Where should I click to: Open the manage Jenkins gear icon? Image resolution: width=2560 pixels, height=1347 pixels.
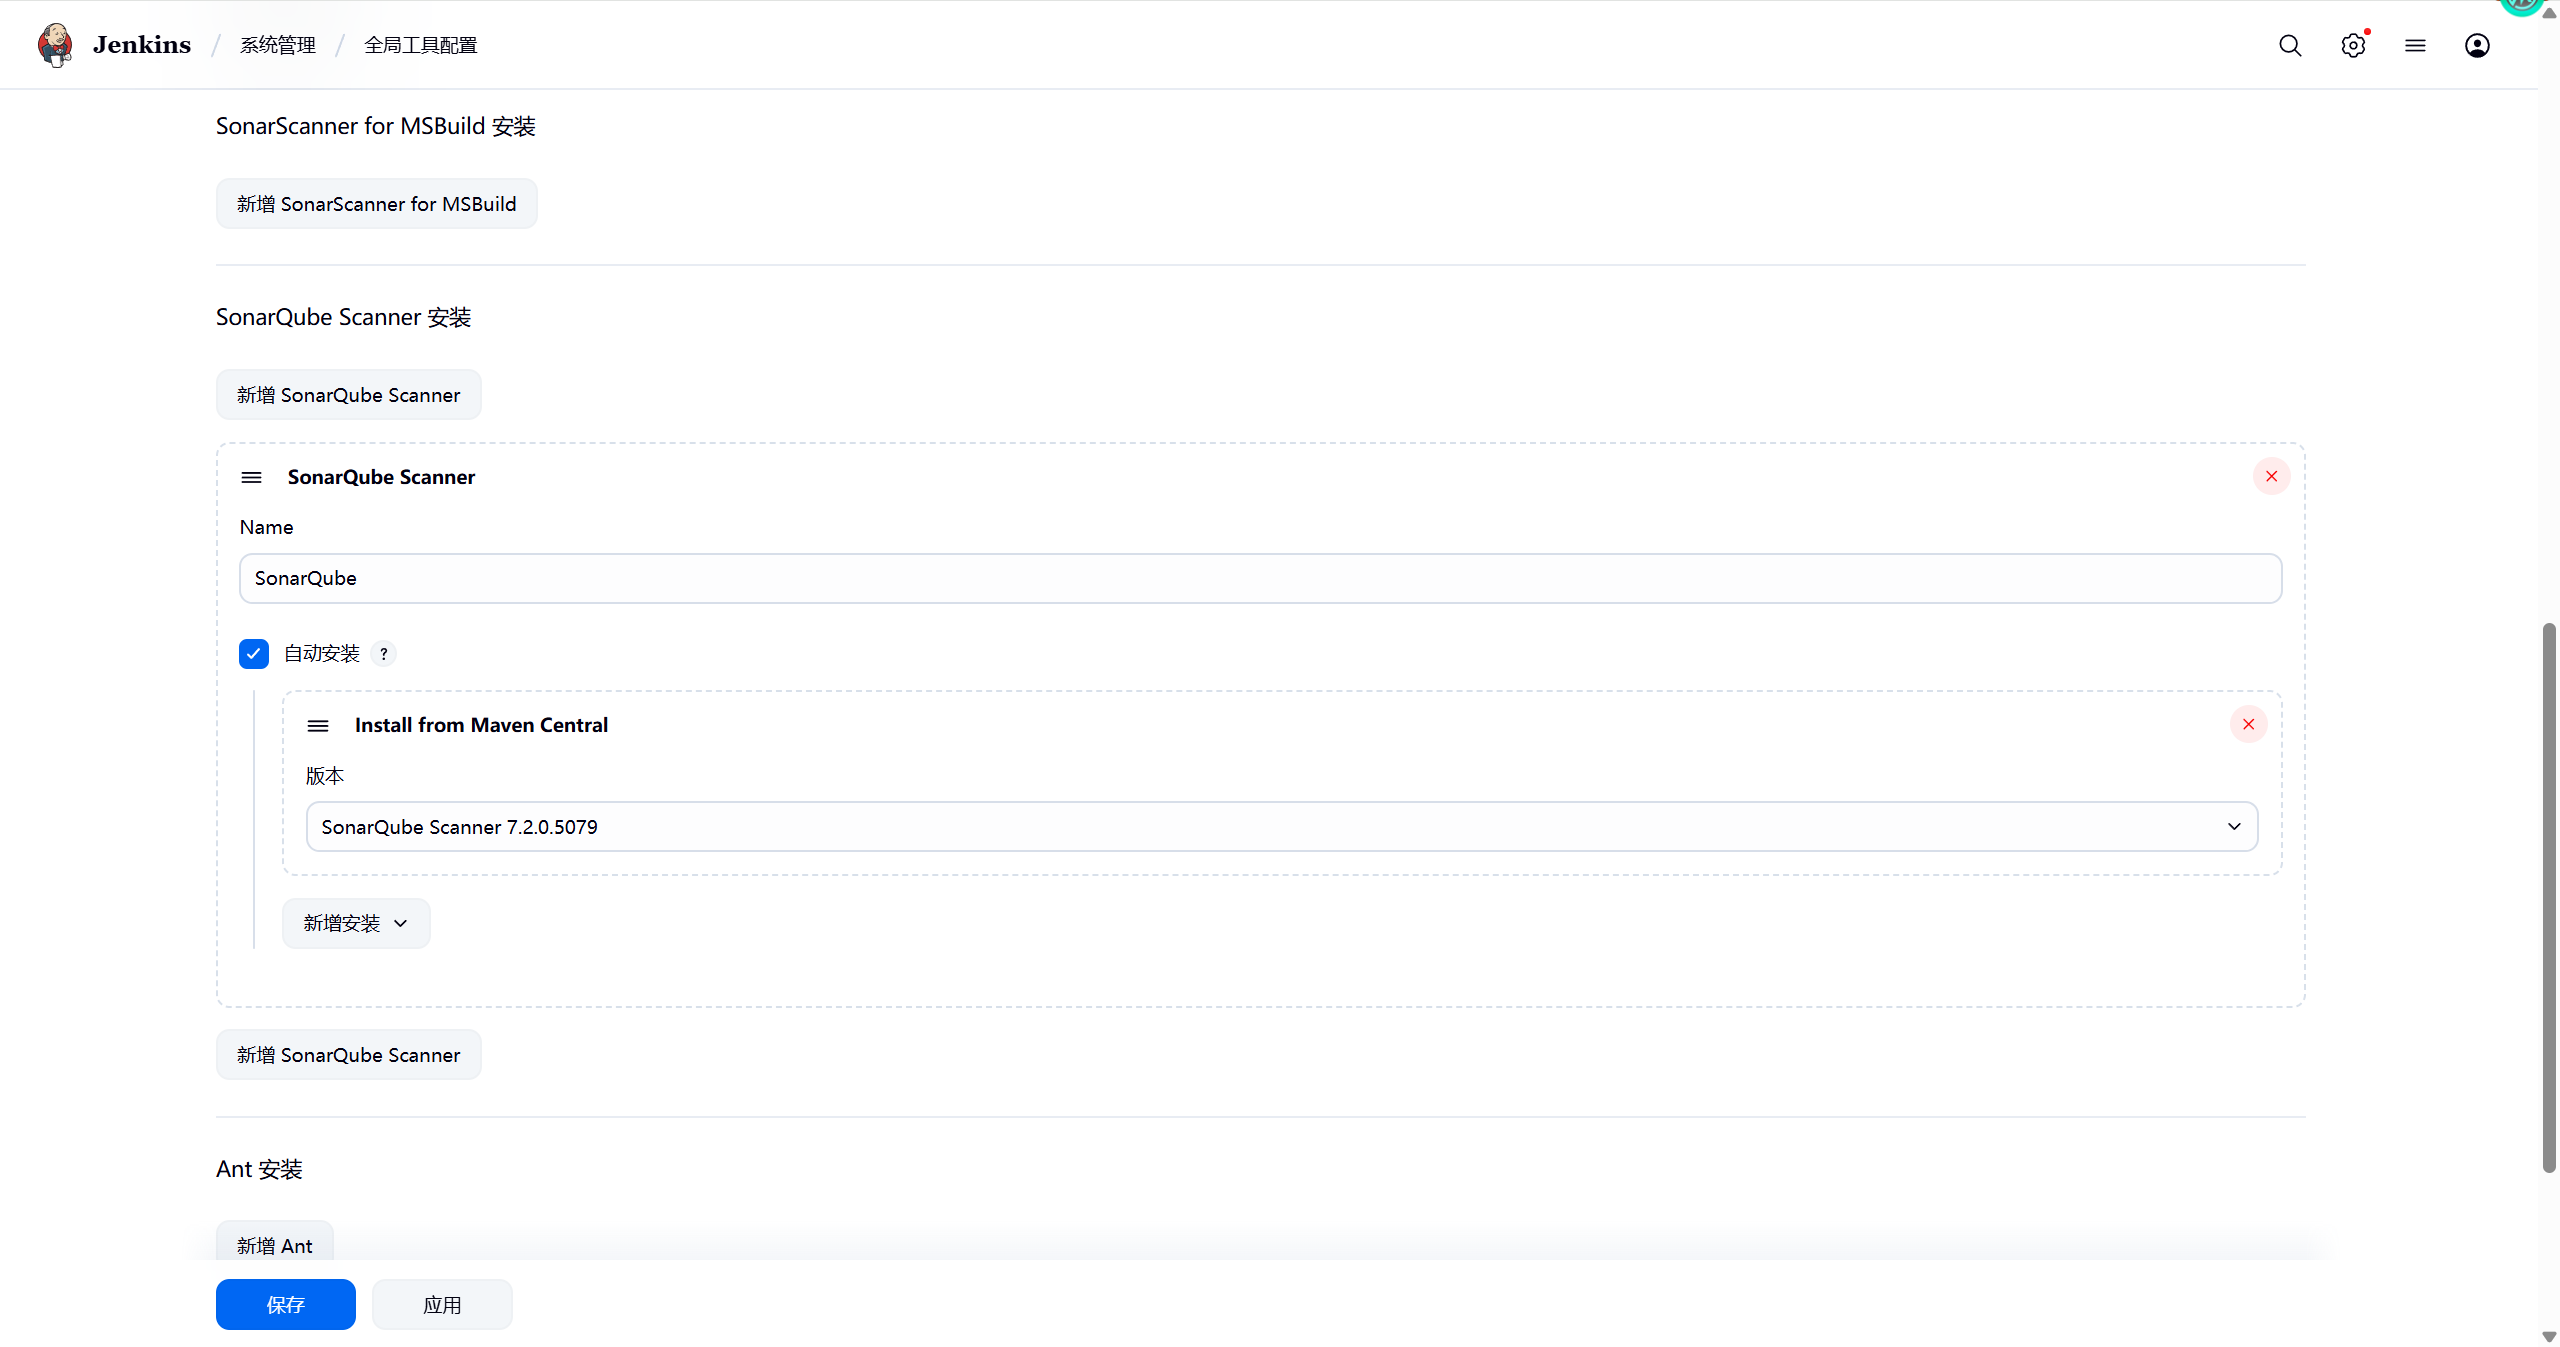pyautogui.click(x=2353, y=45)
